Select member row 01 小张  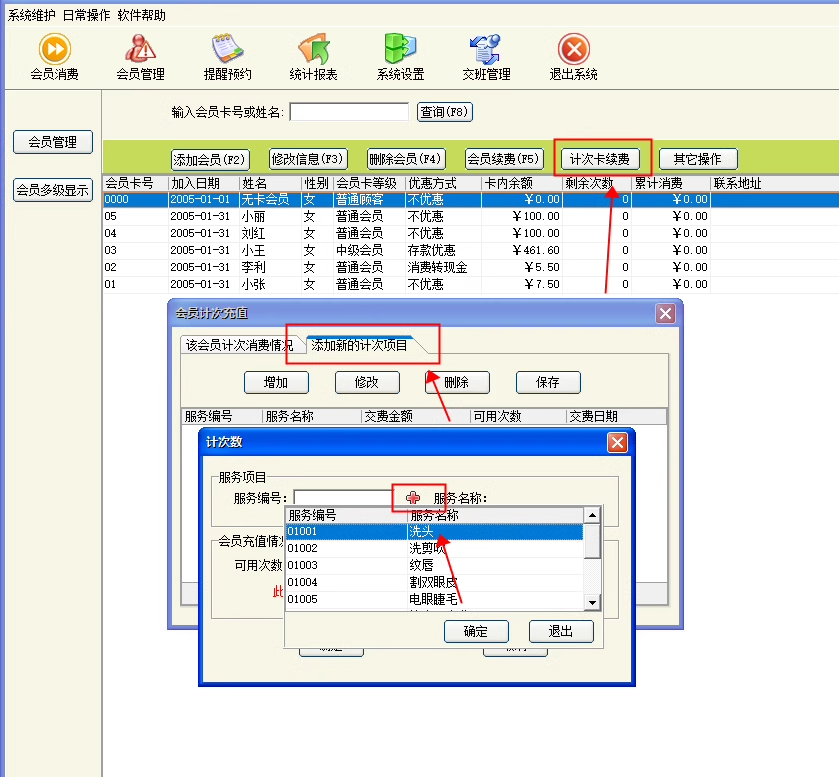pyautogui.click(x=471, y=284)
